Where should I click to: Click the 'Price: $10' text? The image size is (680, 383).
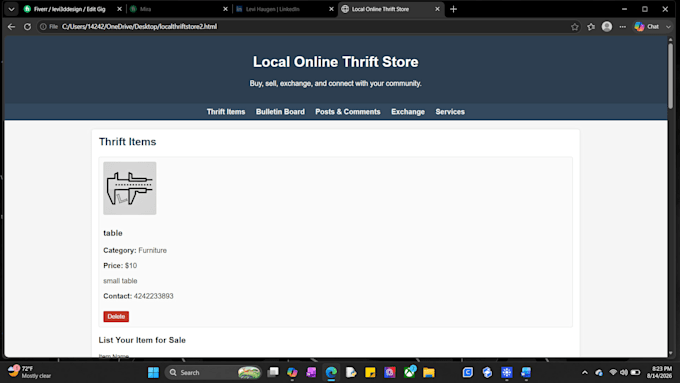(x=120, y=265)
